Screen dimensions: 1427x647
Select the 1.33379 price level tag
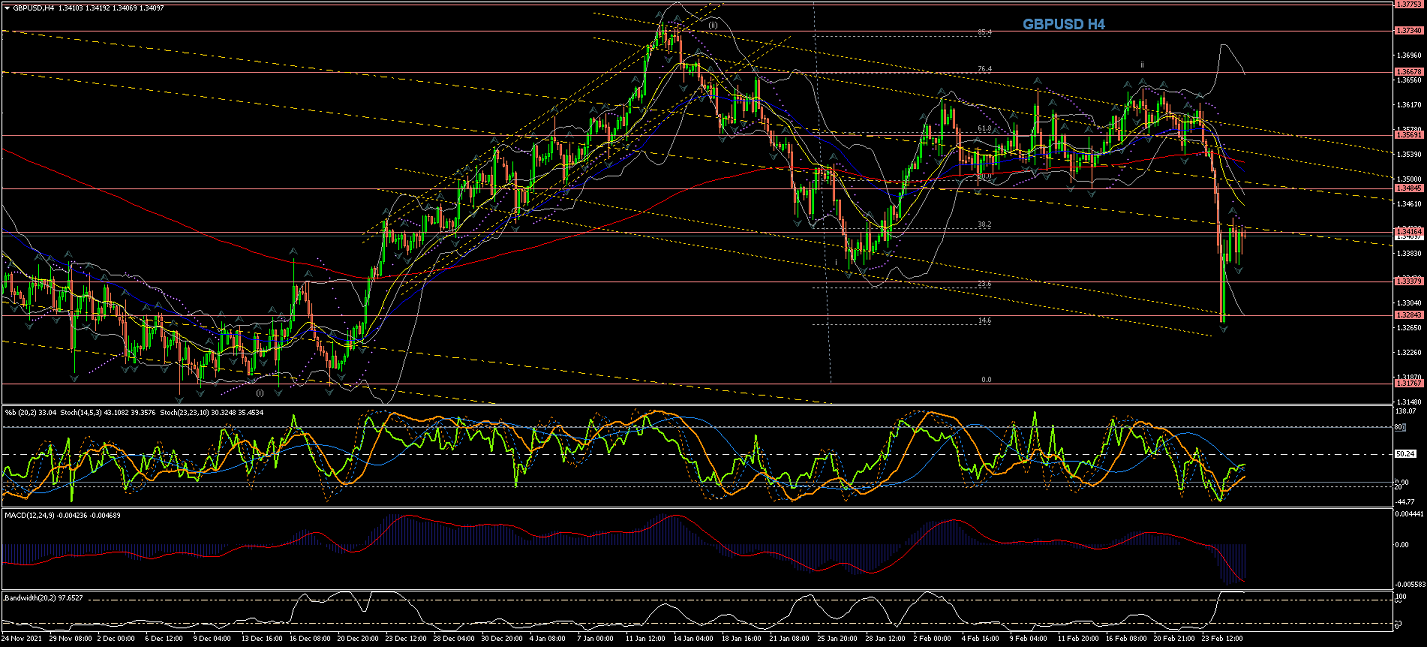(1408, 281)
